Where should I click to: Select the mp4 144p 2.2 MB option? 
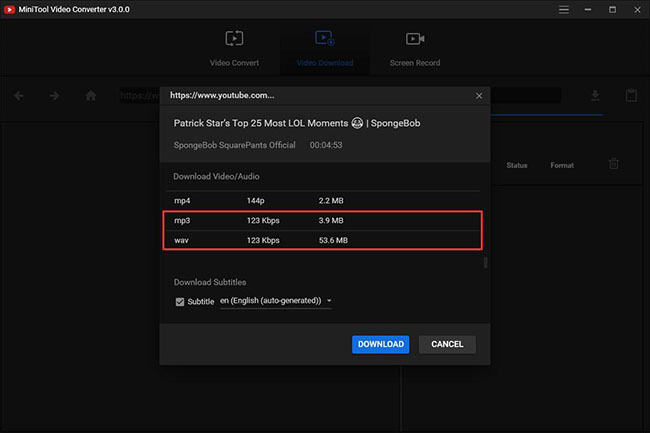point(323,201)
